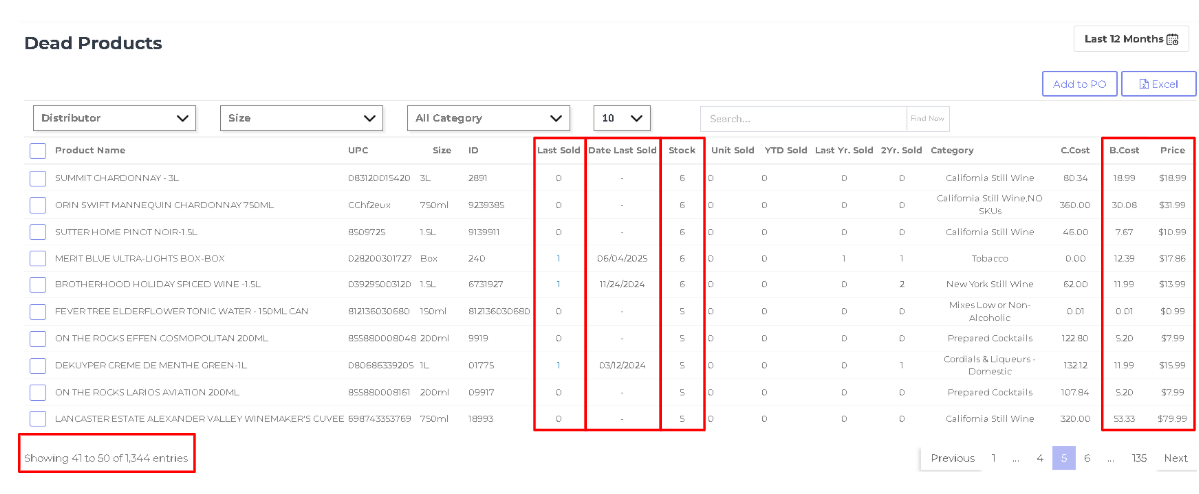Click the Find New button
This screenshot has width=1199, height=494.
(x=928, y=119)
